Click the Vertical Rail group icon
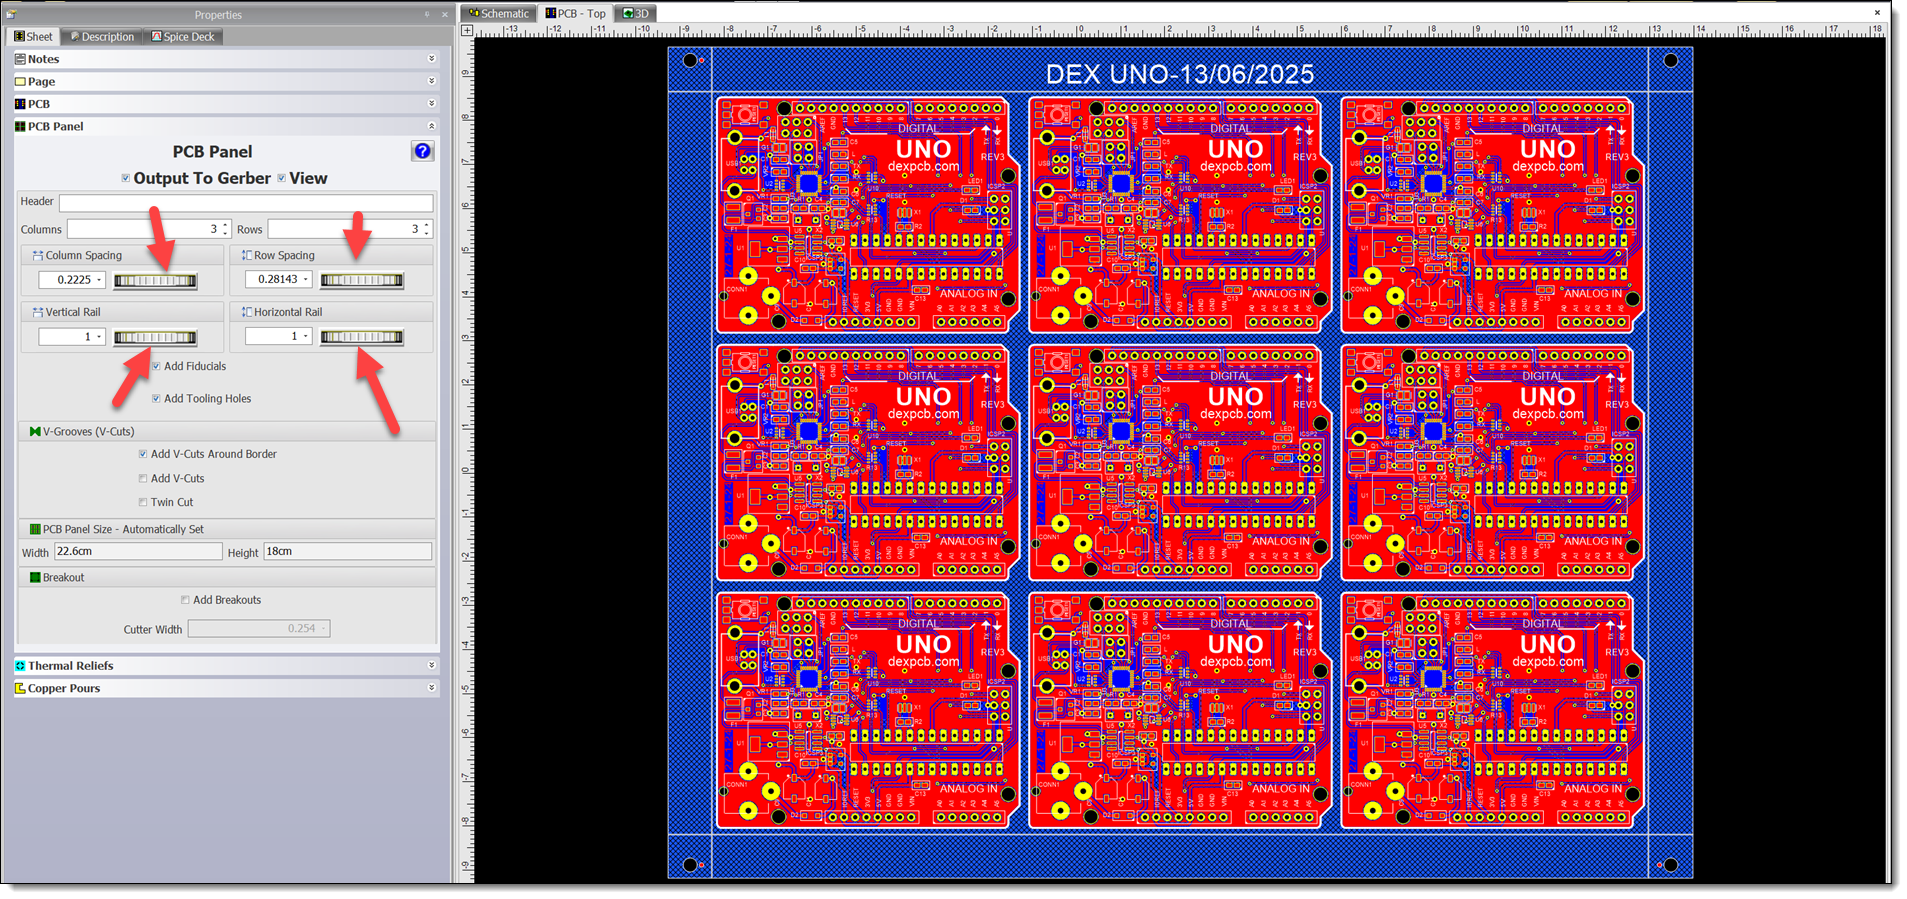The image size is (1907, 899). pyautogui.click(x=37, y=312)
